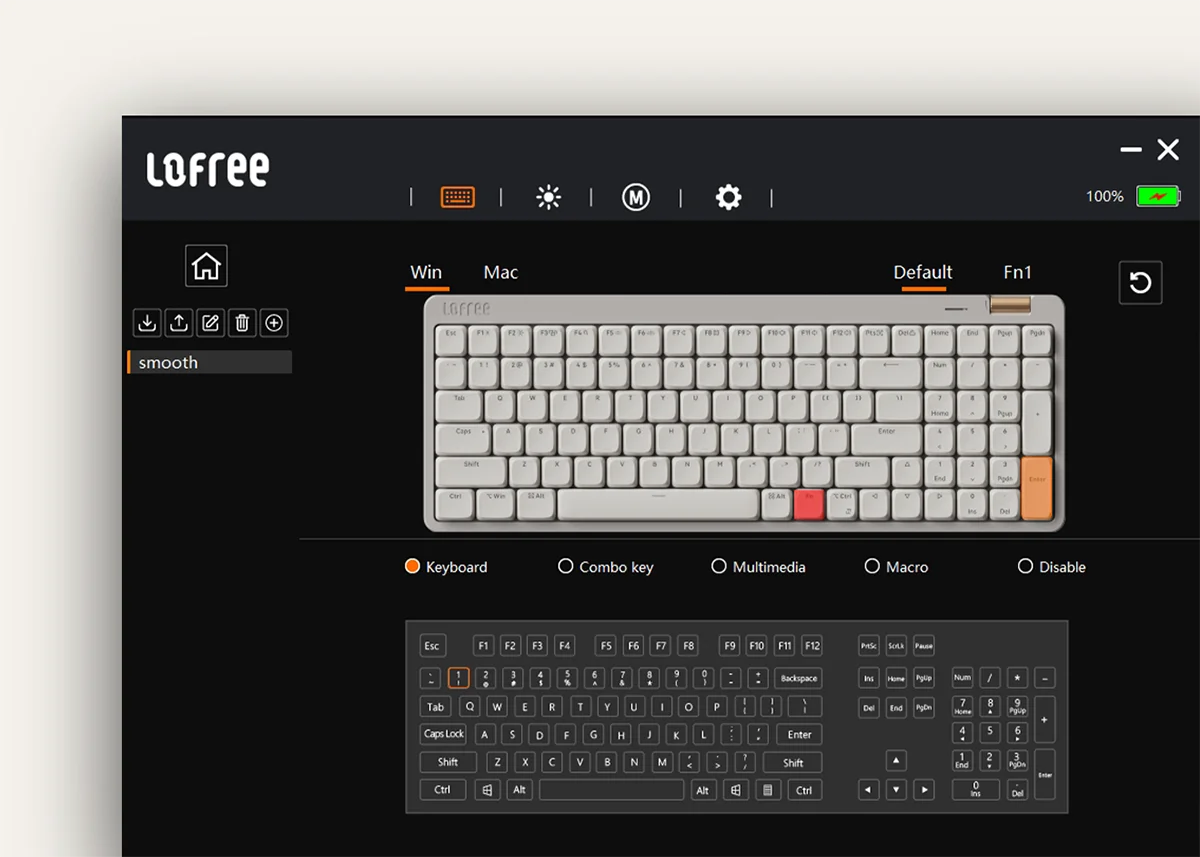Click the import profile download icon

[x=147, y=323]
